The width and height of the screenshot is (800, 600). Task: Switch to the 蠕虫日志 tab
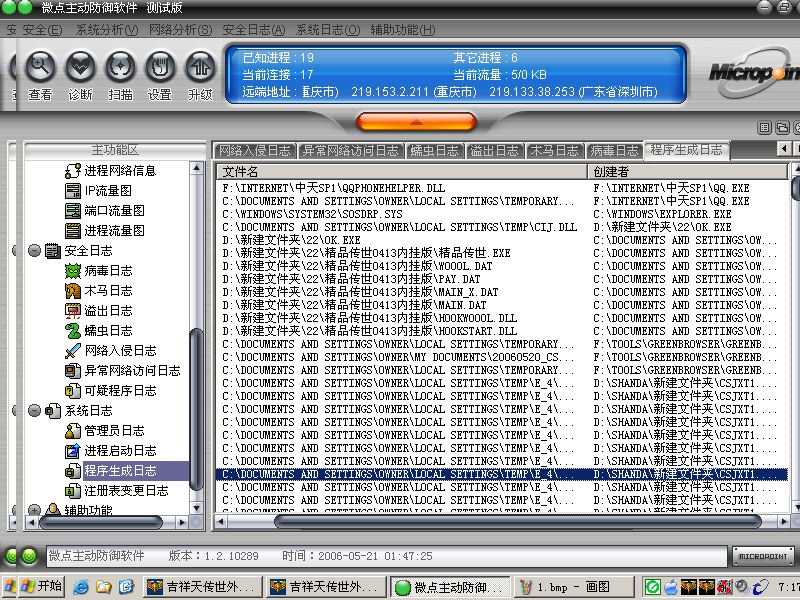tap(434, 151)
